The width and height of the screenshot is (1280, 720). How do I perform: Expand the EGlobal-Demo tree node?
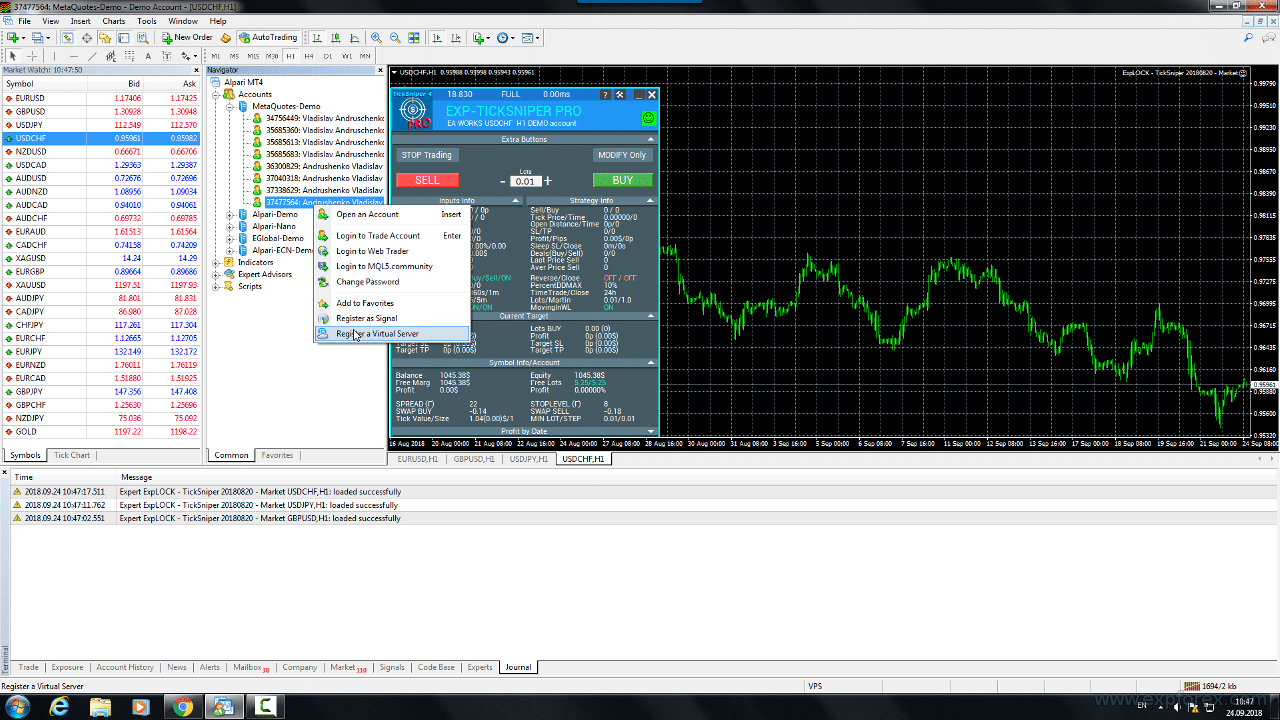tap(229, 238)
